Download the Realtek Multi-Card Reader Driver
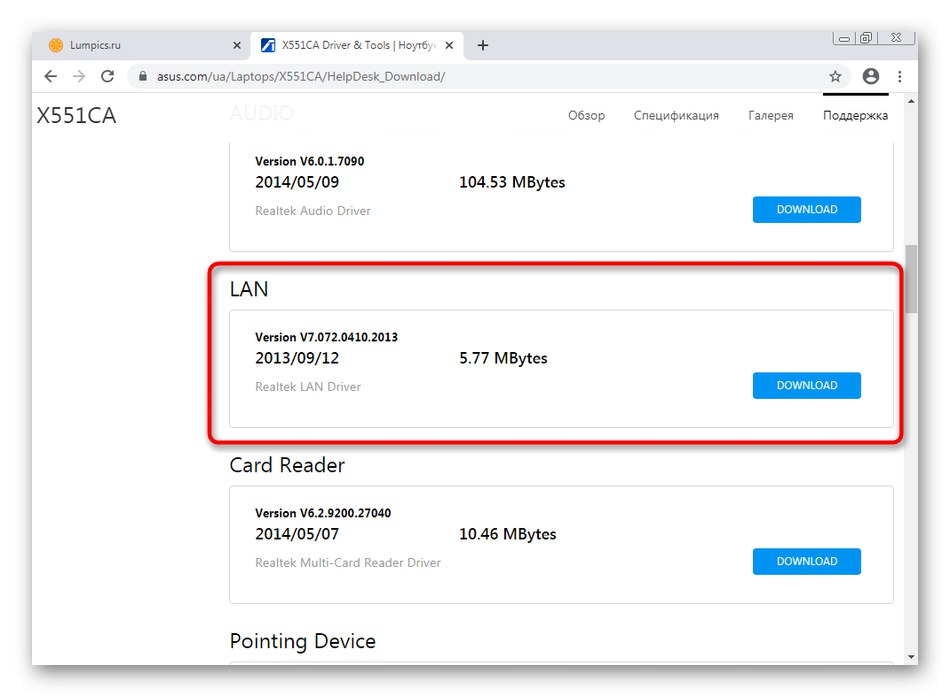Viewport: 950px width, 697px height. tap(806, 562)
